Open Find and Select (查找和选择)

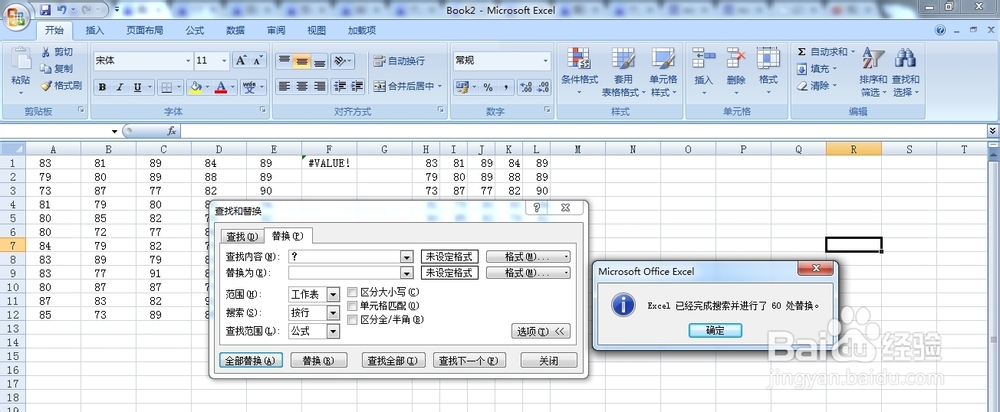pyautogui.click(x=906, y=71)
